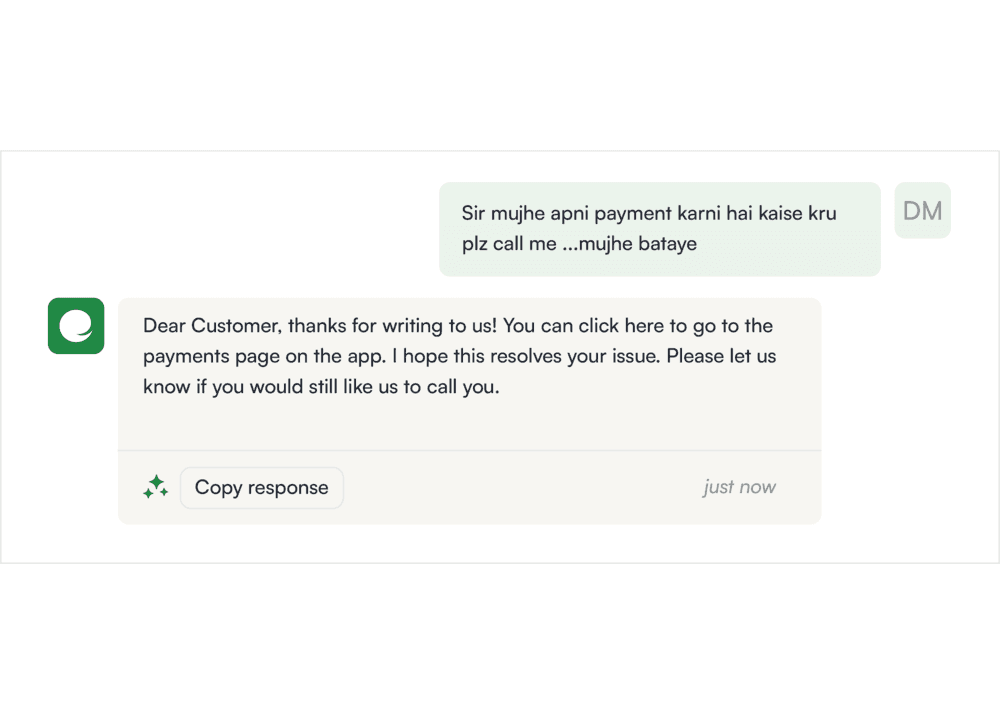The width and height of the screenshot is (1000, 714).
Task: Click footer space between Copy response and timestamp
Action: (x=523, y=488)
